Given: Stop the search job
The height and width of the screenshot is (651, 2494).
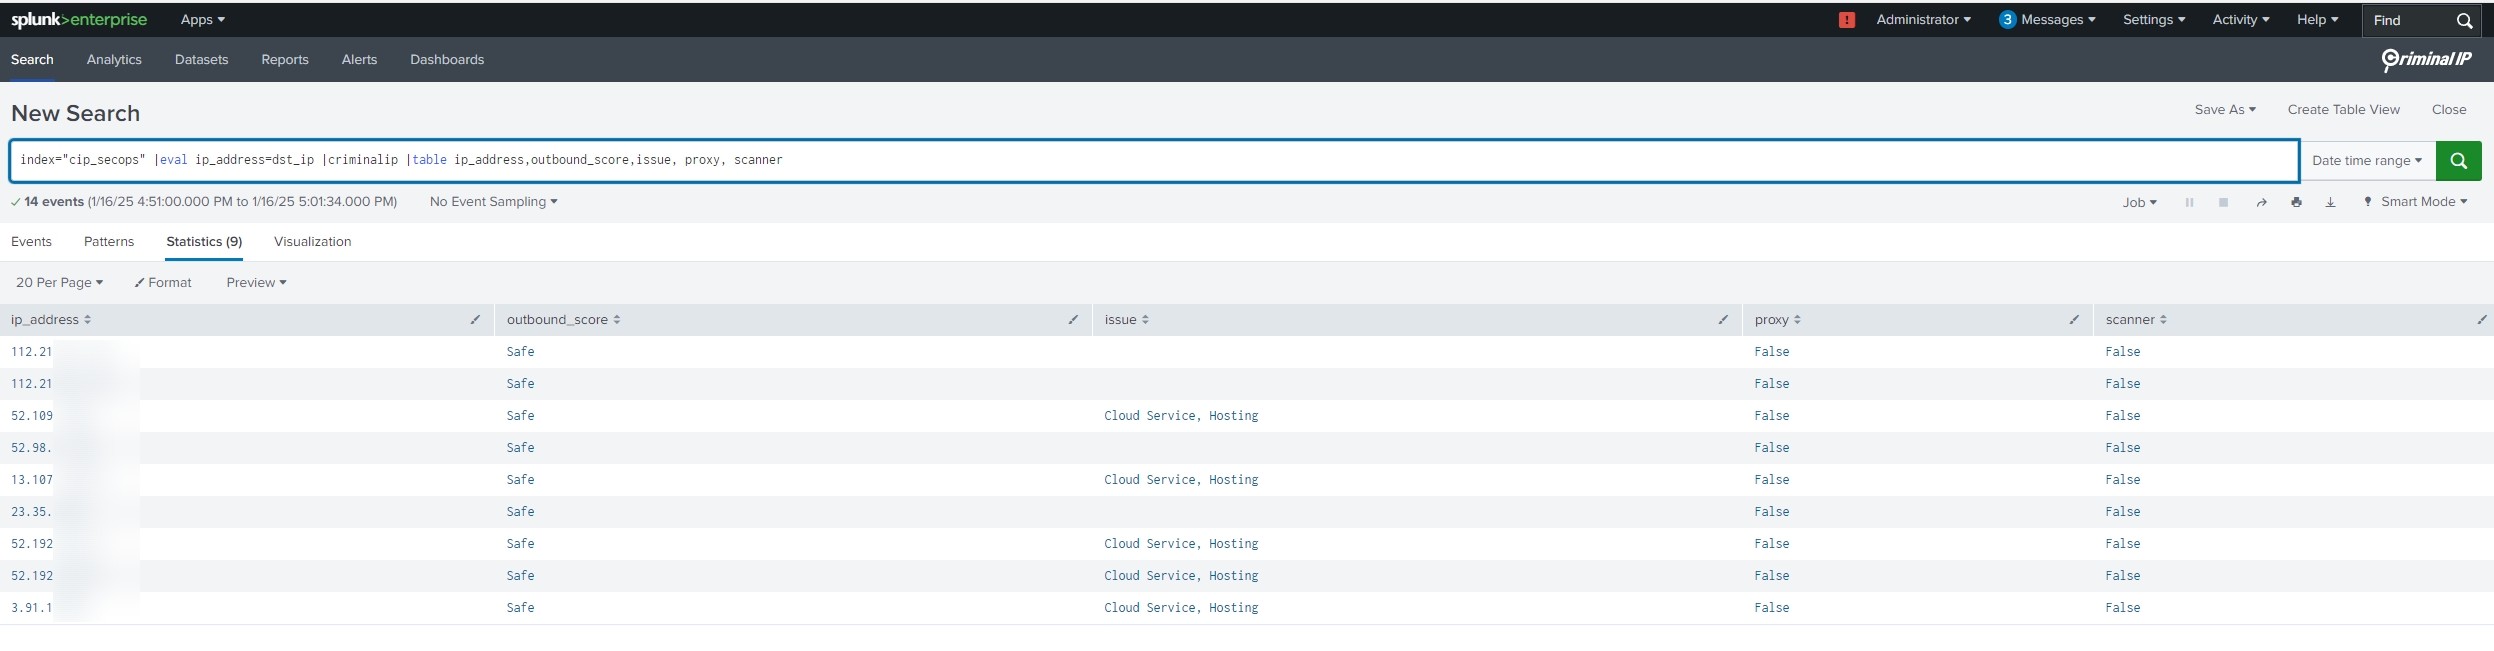Looking at the screenshot, I should click(x=2223, y=202).
